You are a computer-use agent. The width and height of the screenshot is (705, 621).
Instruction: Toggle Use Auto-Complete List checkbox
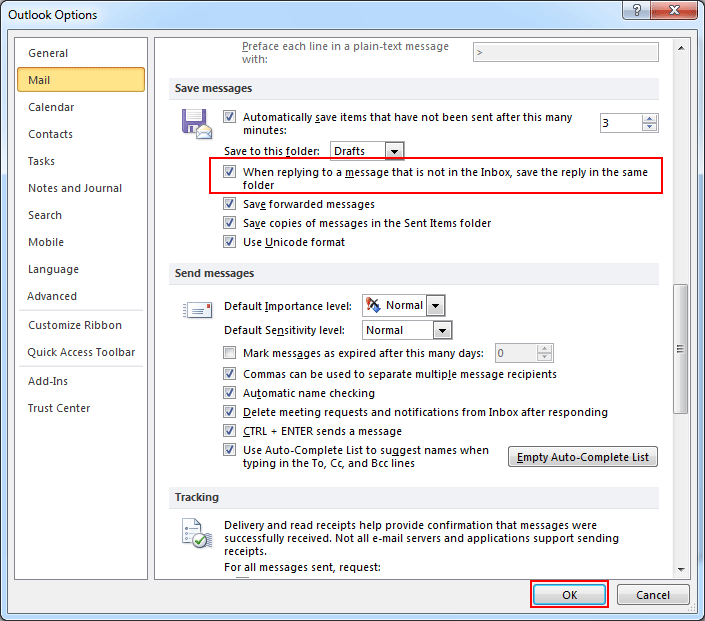point(229,450)
